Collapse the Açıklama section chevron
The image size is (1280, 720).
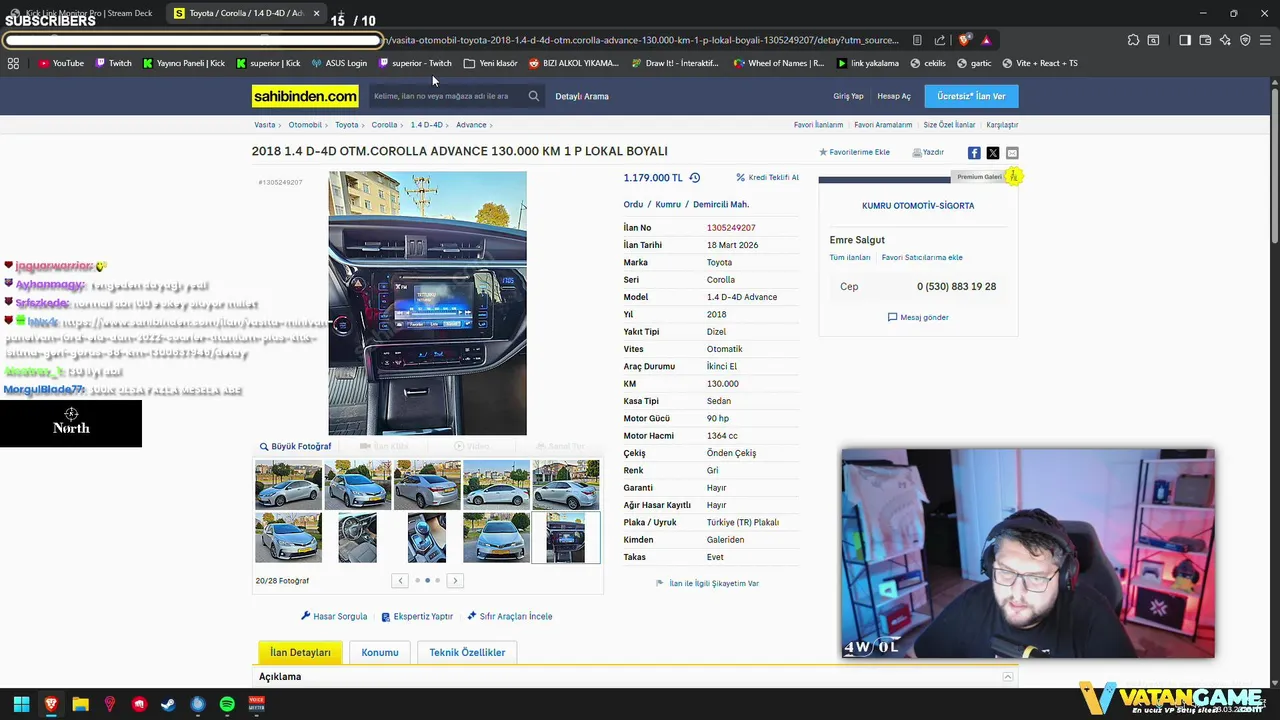pos(1008,677)
